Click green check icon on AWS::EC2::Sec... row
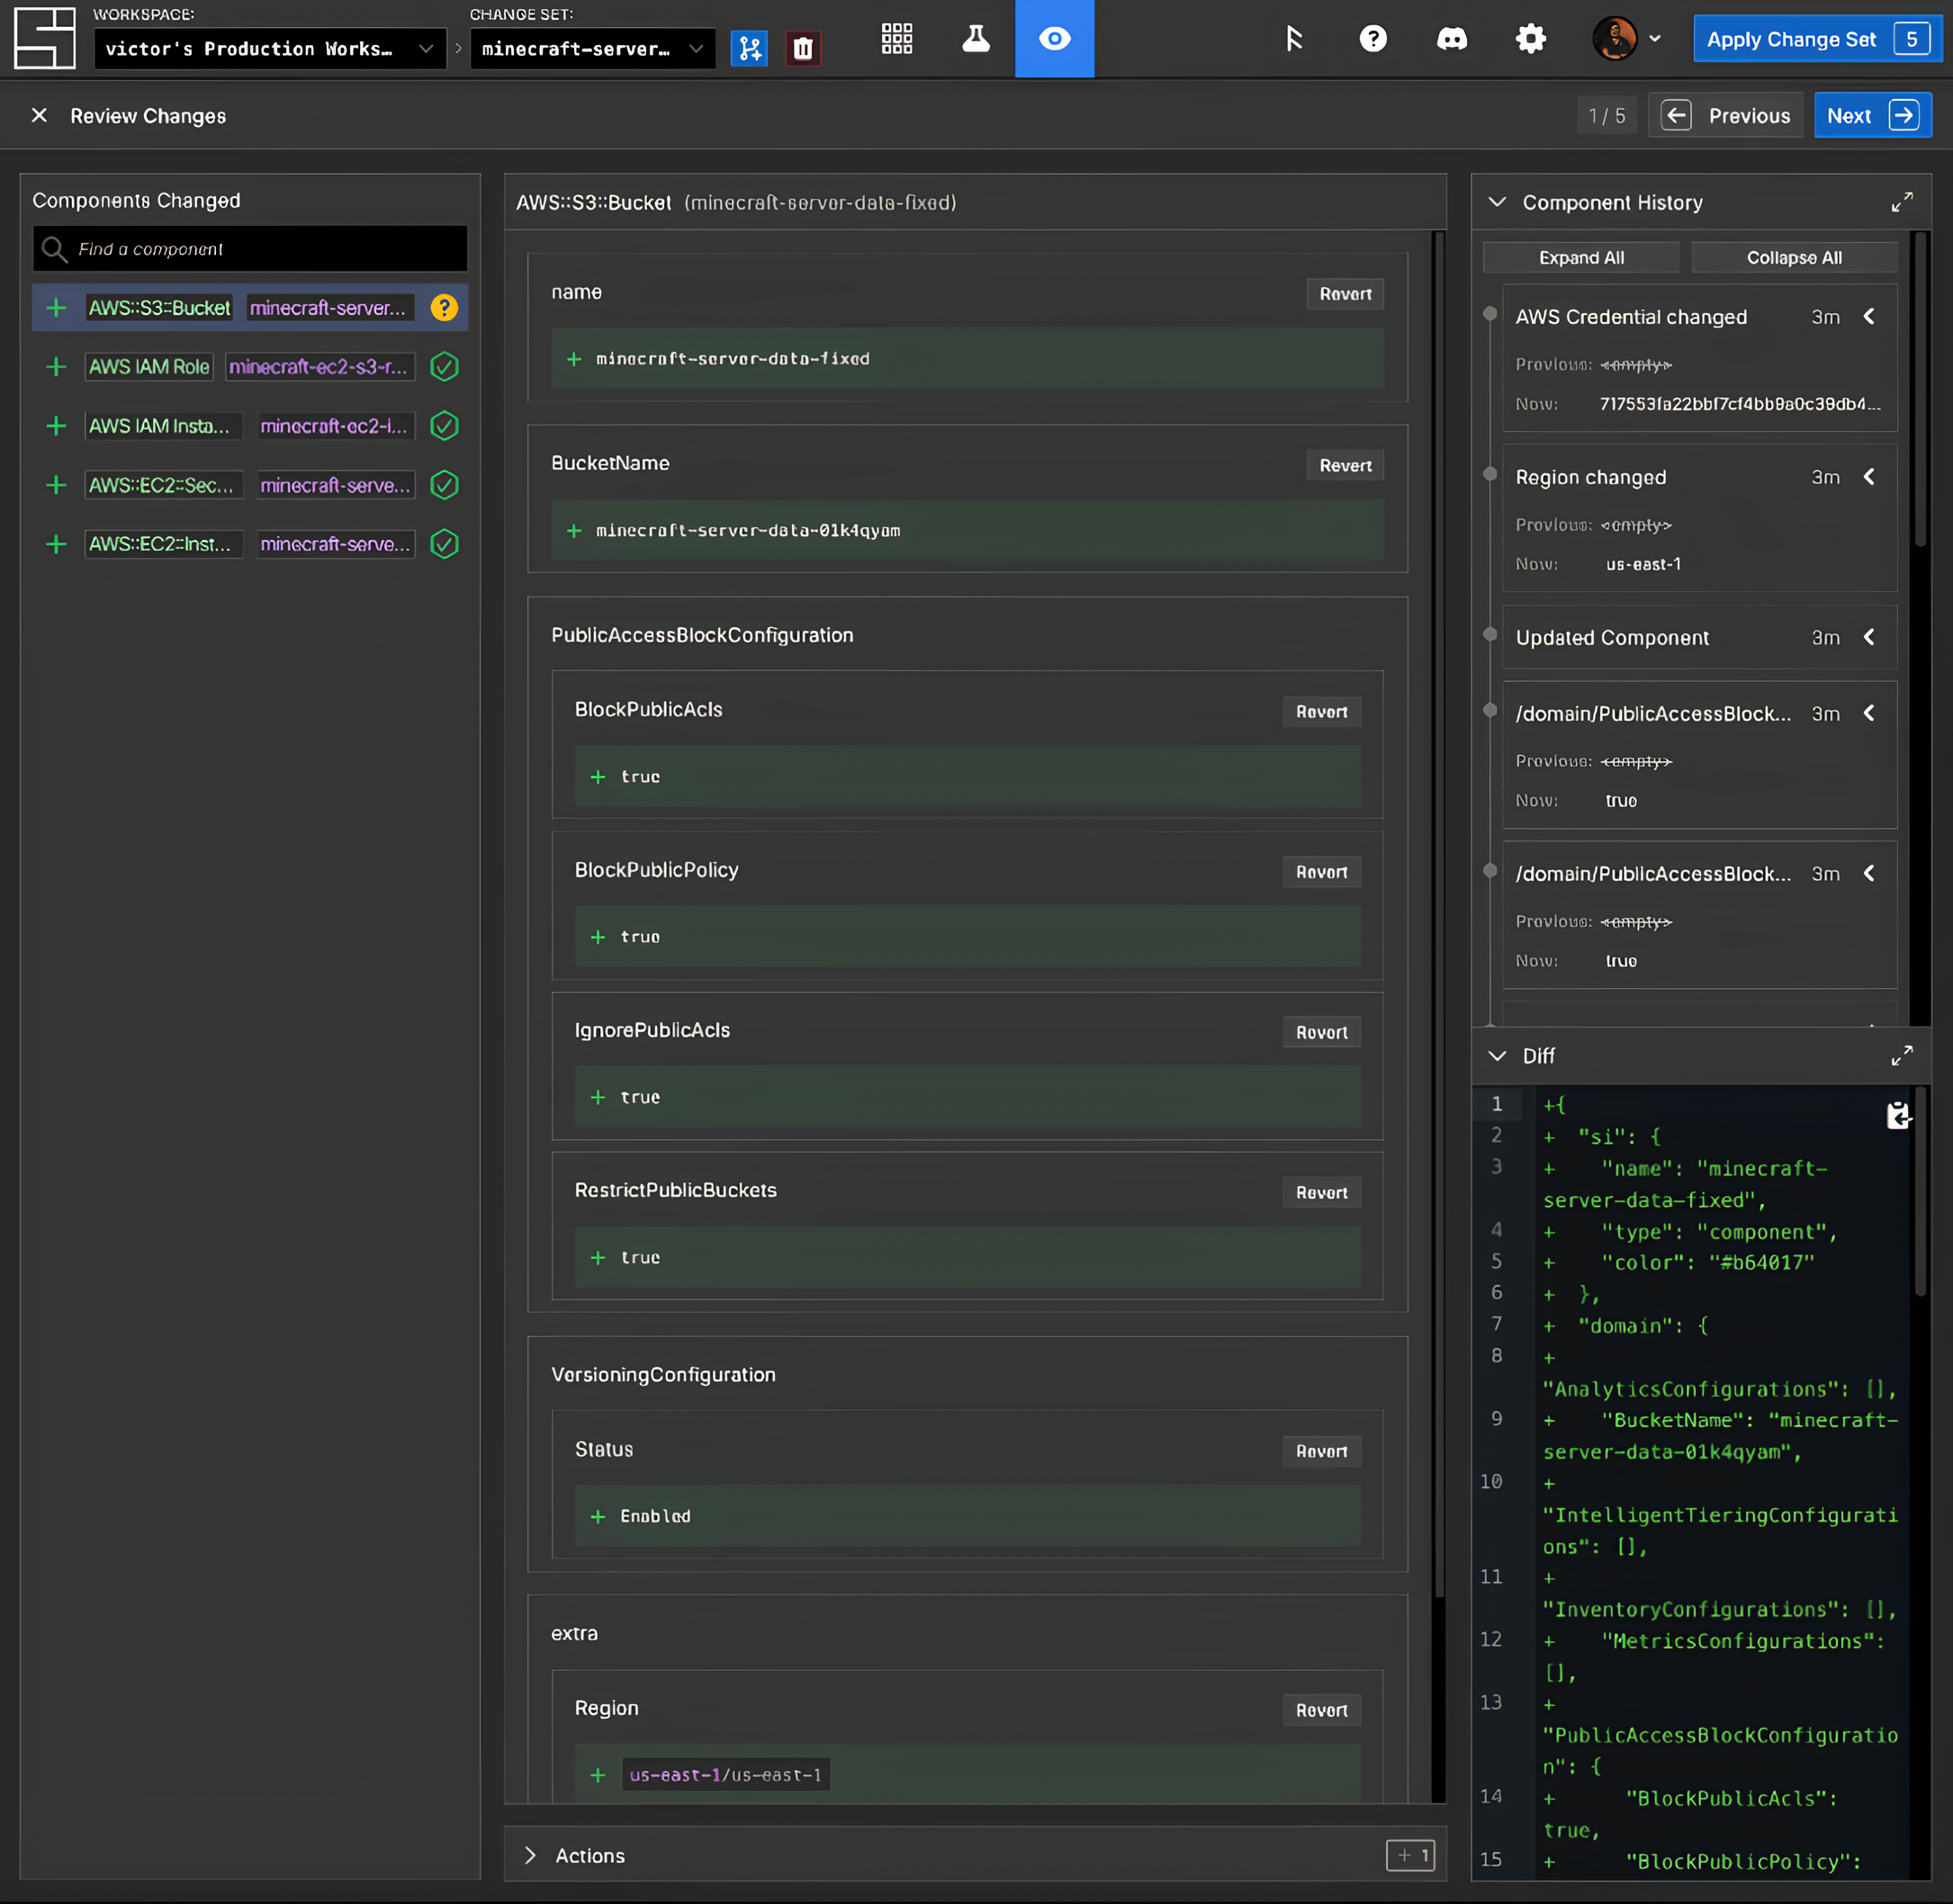Screen dimensions: 1953x1904 tap(444, 485)
